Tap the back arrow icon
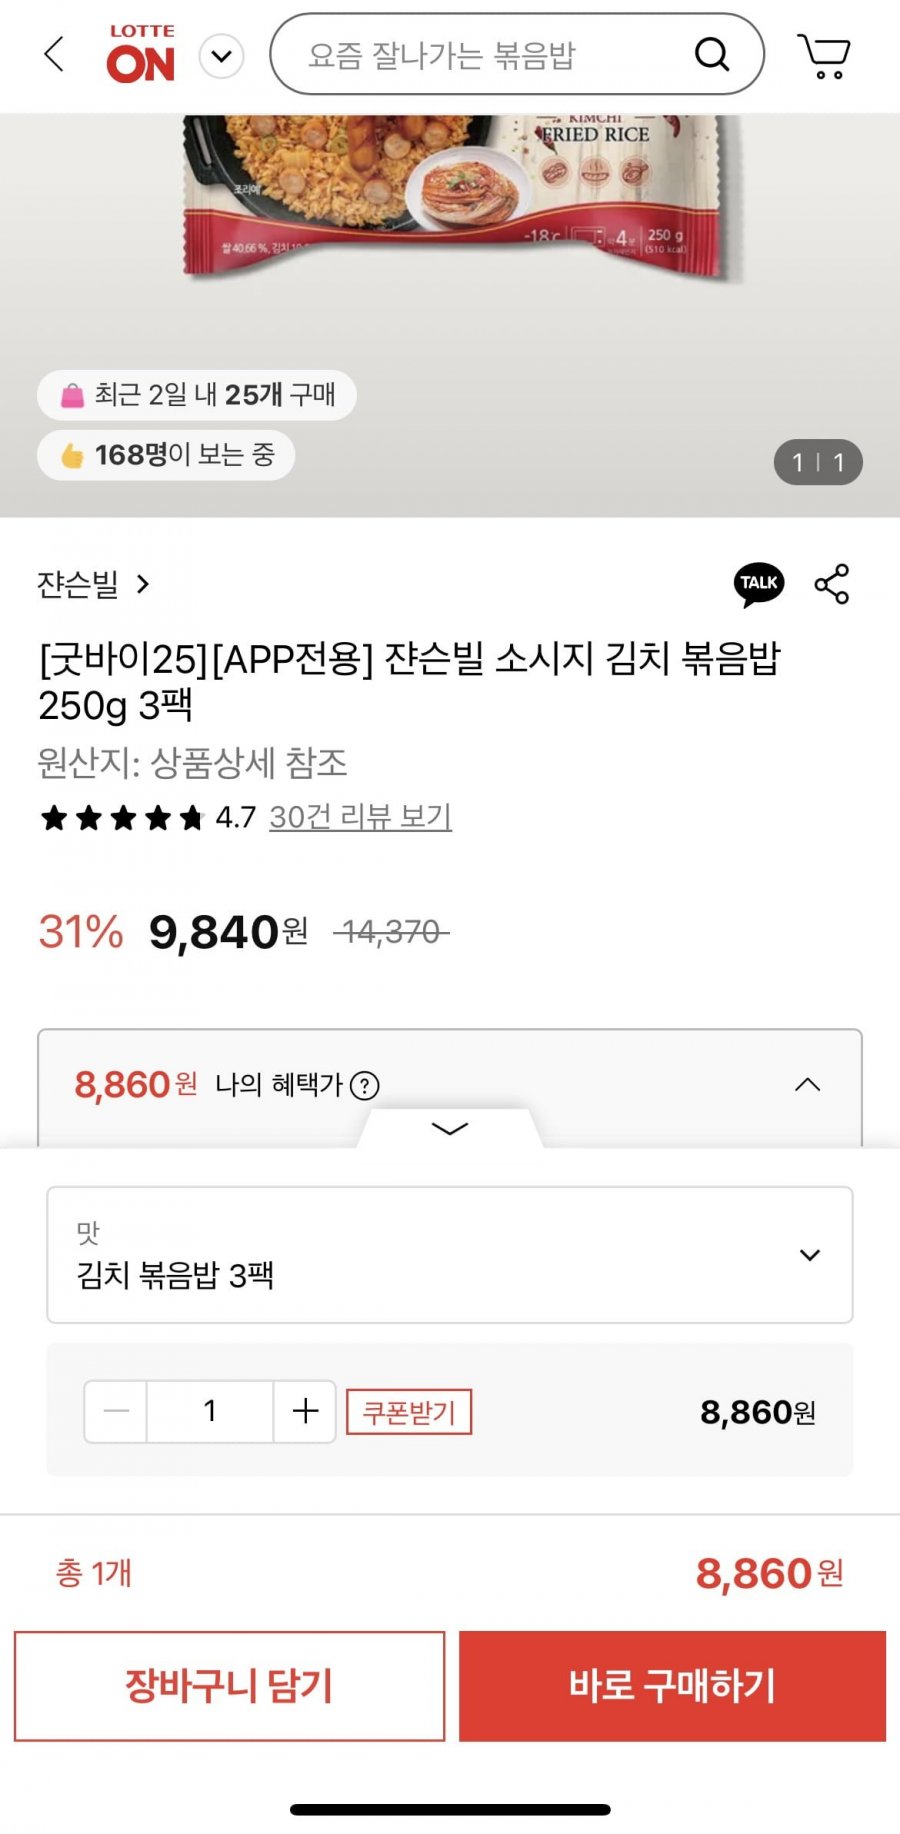Screen dimensions: 900x1834 point(55,54)
